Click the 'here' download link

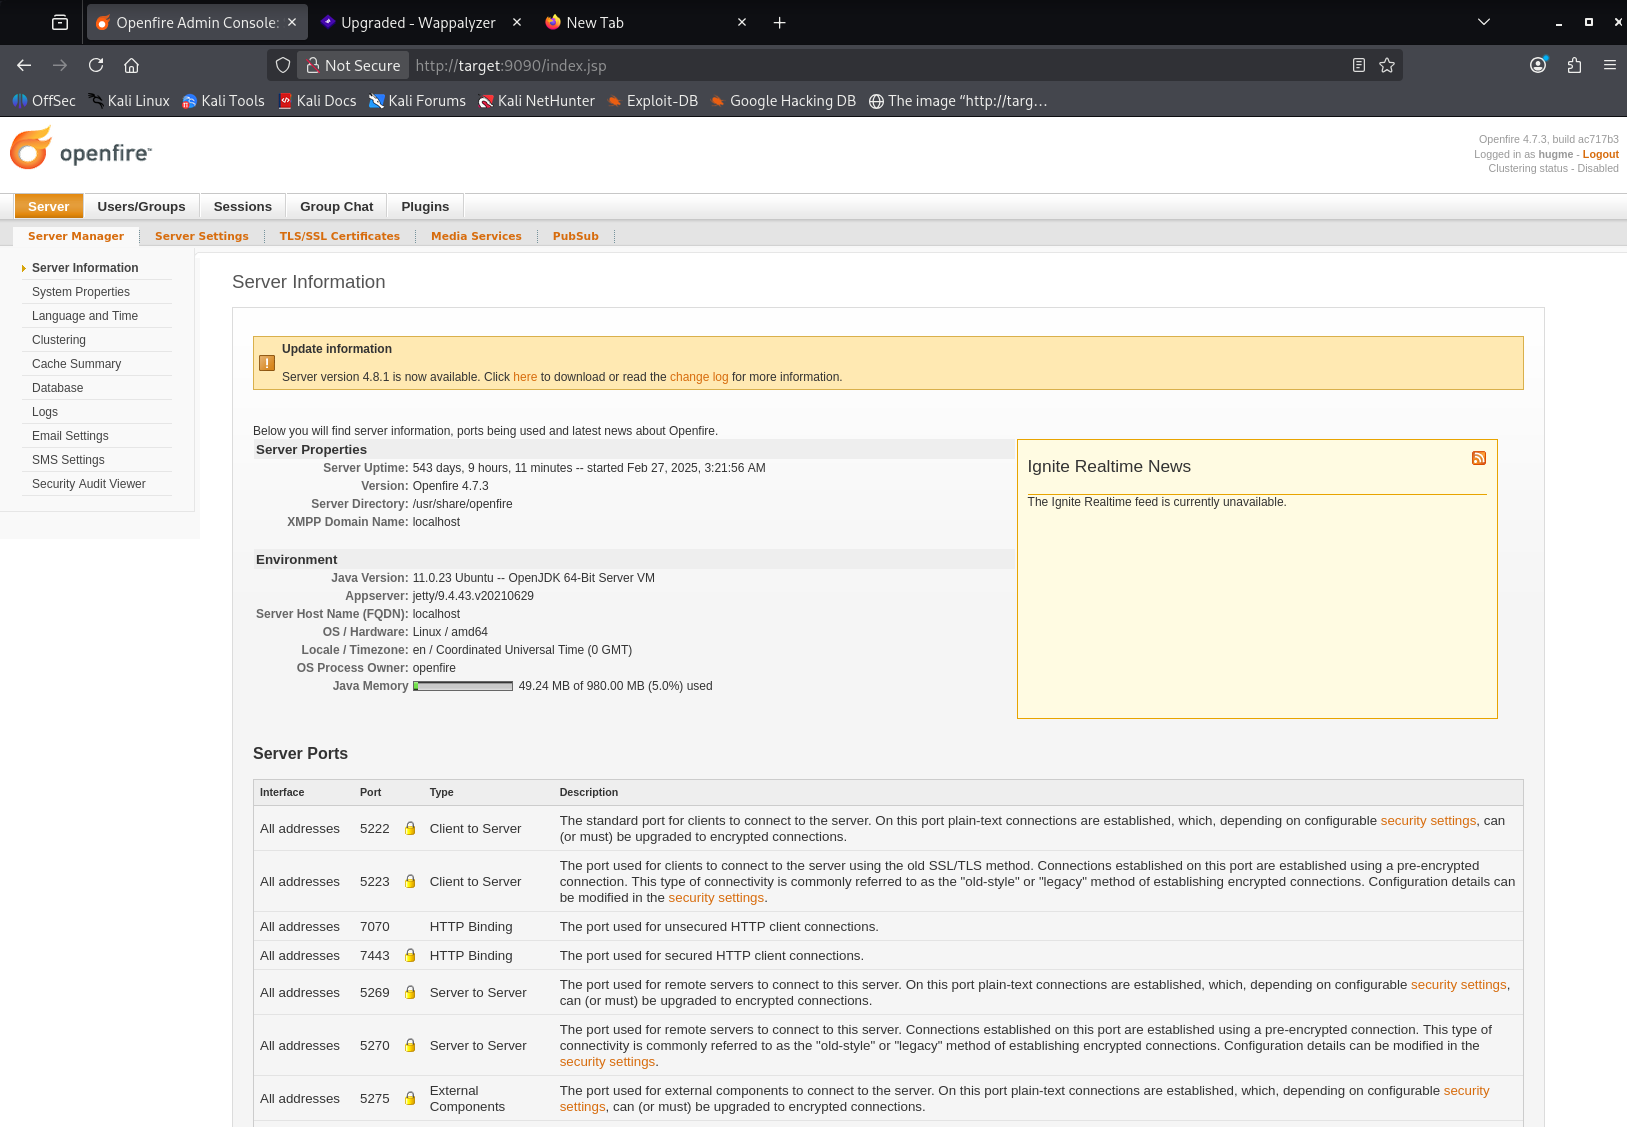[x=525, y=377]
